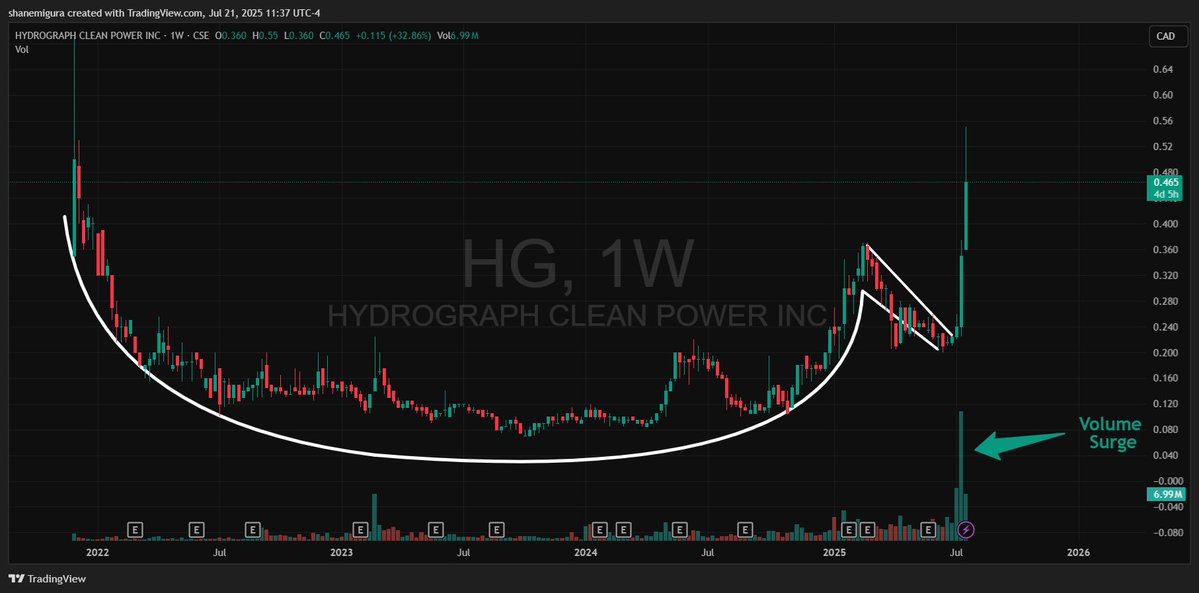Click the 0.465 current price label
Screen dimensions: 1199x593
tap(1165, 182)
